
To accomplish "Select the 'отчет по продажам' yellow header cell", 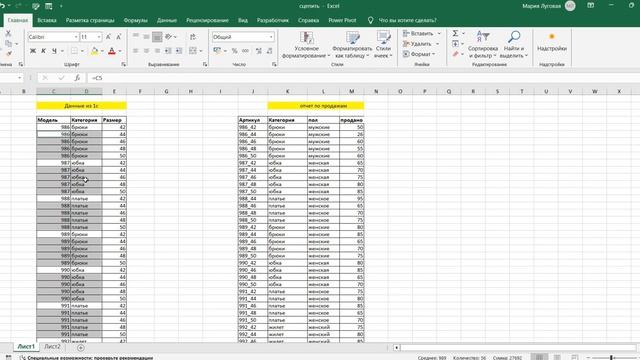I will pyautogui.click(x=316, y=106).
